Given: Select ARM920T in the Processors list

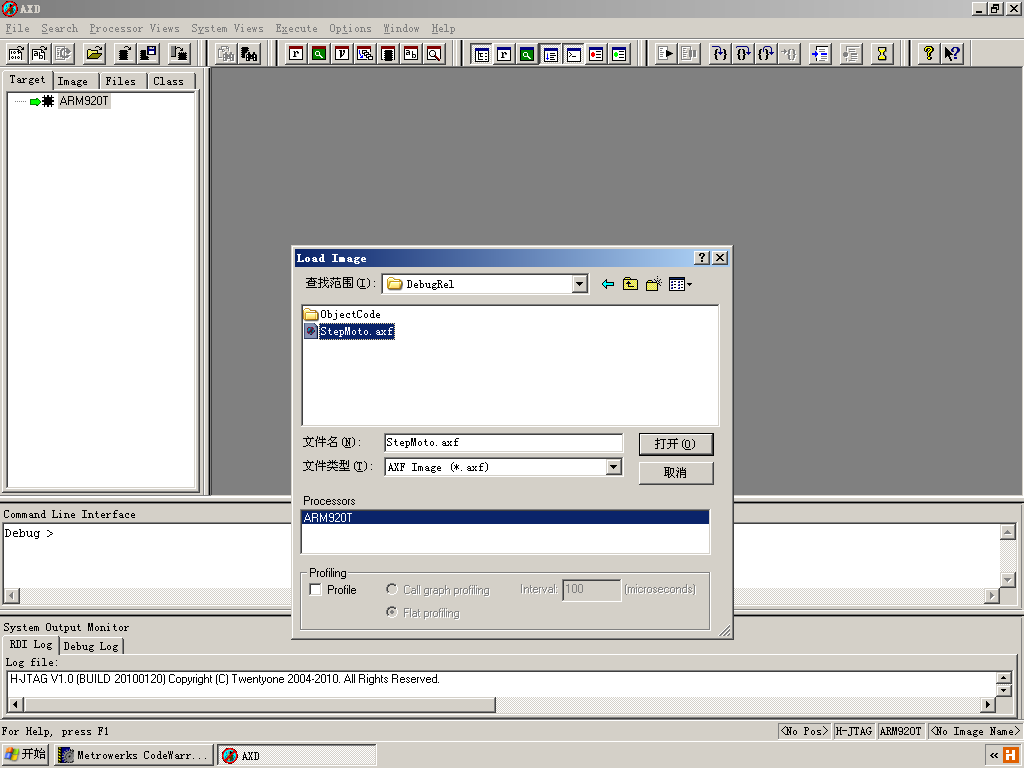Looking at the screenshot, I should tap(505, 518).
